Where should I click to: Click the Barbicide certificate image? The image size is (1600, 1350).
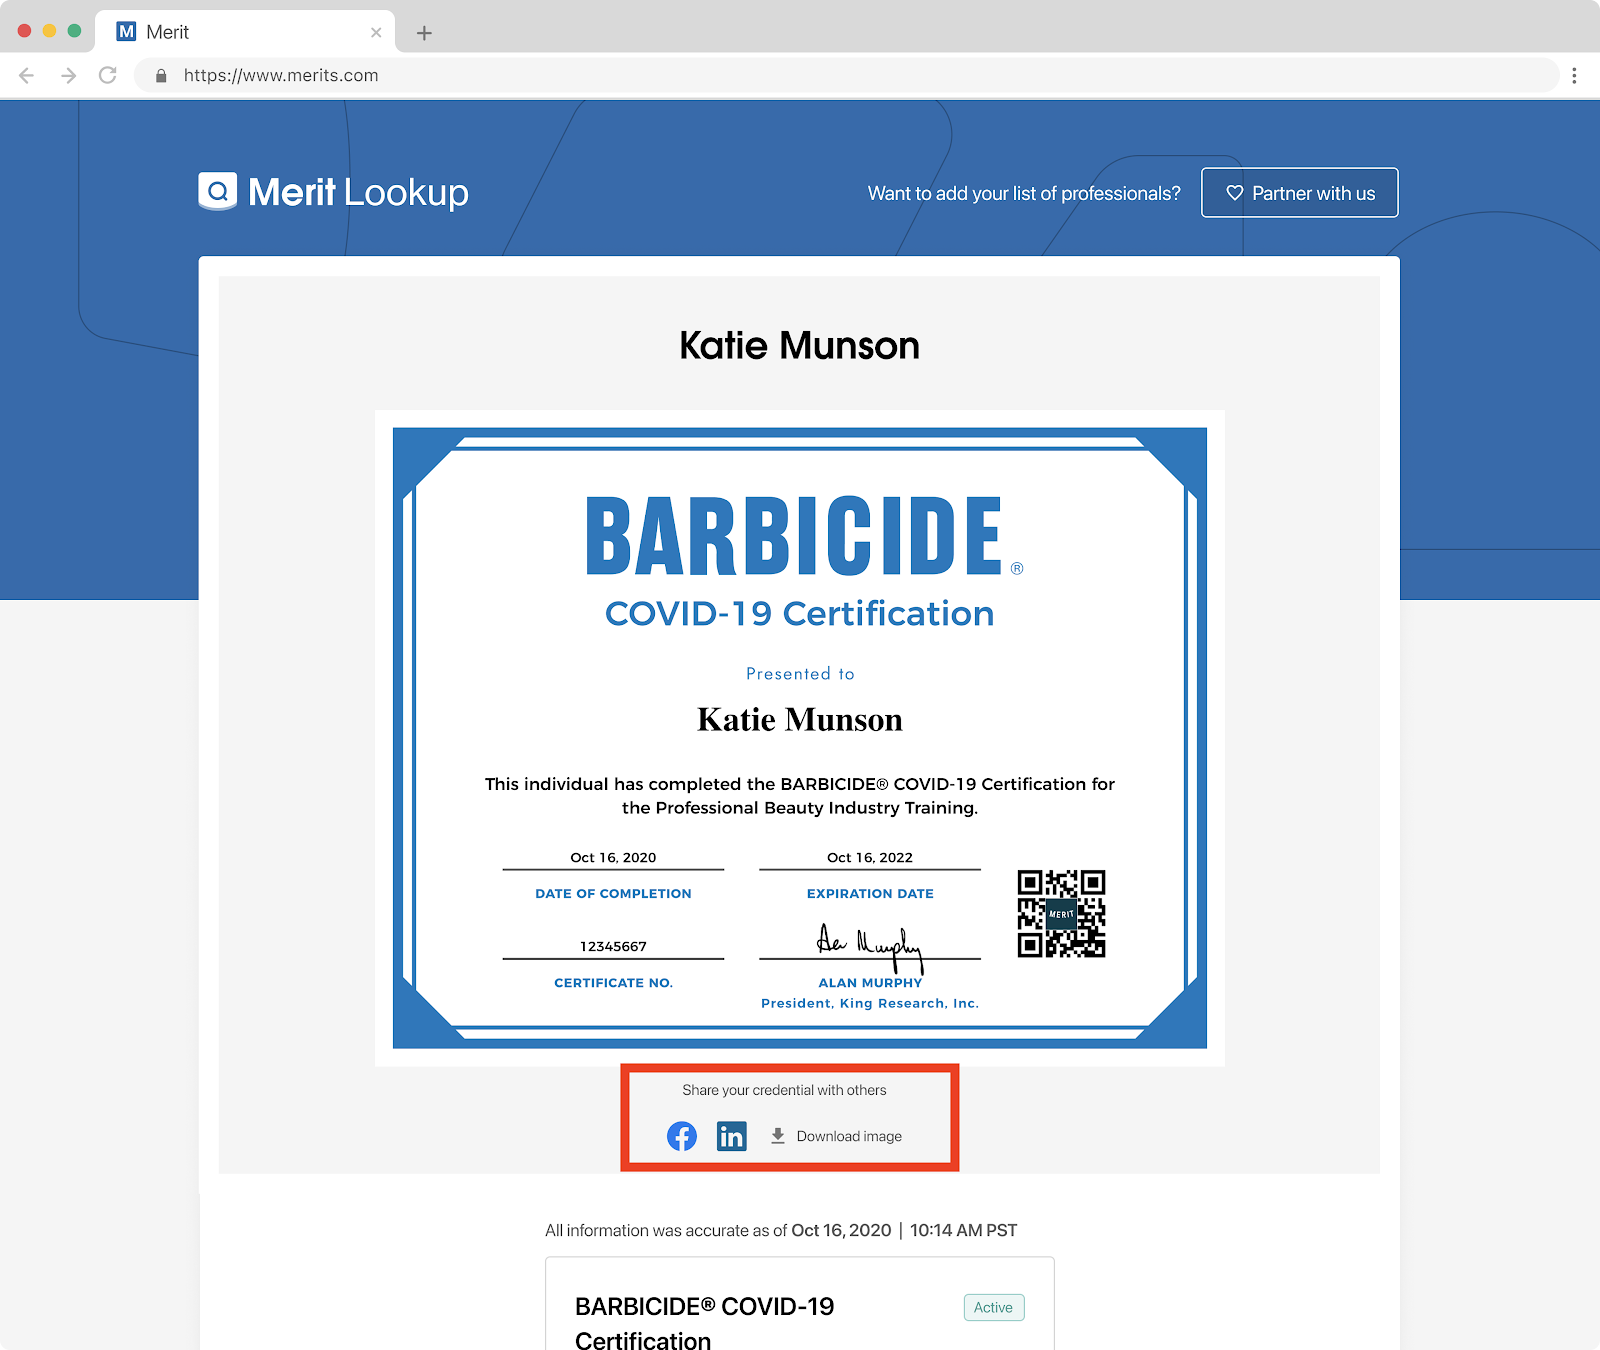point(800,738)
